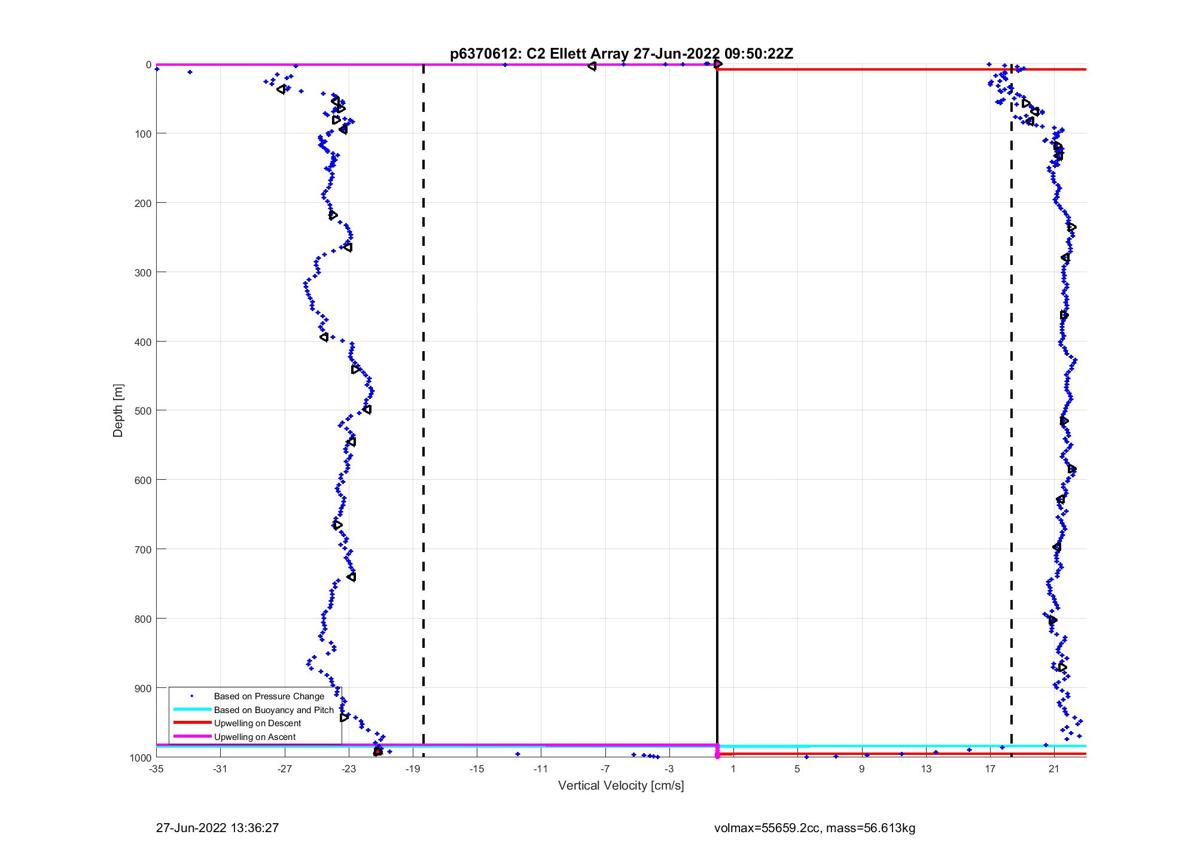
Task: Click x-axis tick label '-15'
Action: (476, 769)
